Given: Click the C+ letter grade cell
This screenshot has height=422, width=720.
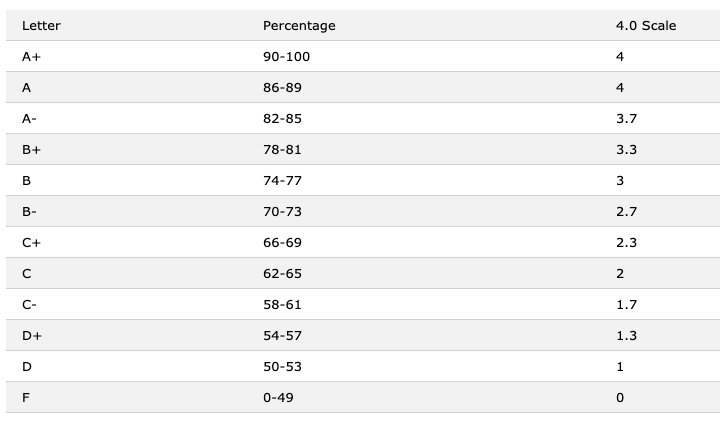Looking at the screenshot, I should pyautogui.click(x=31, y=243).
